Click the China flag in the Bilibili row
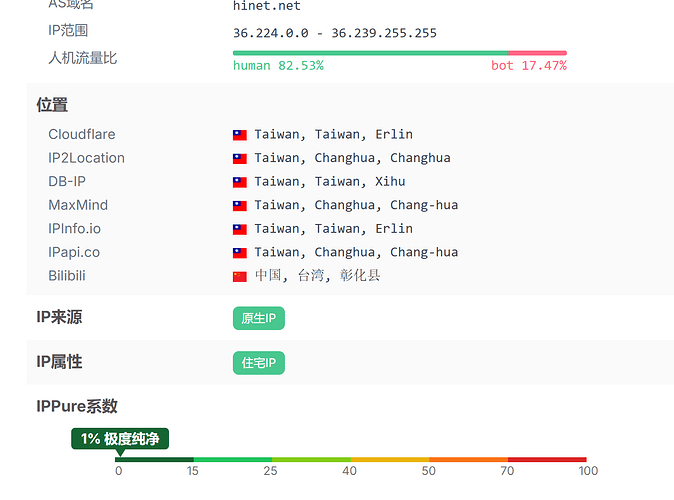 pyautogui.click(x=240, y=276)
